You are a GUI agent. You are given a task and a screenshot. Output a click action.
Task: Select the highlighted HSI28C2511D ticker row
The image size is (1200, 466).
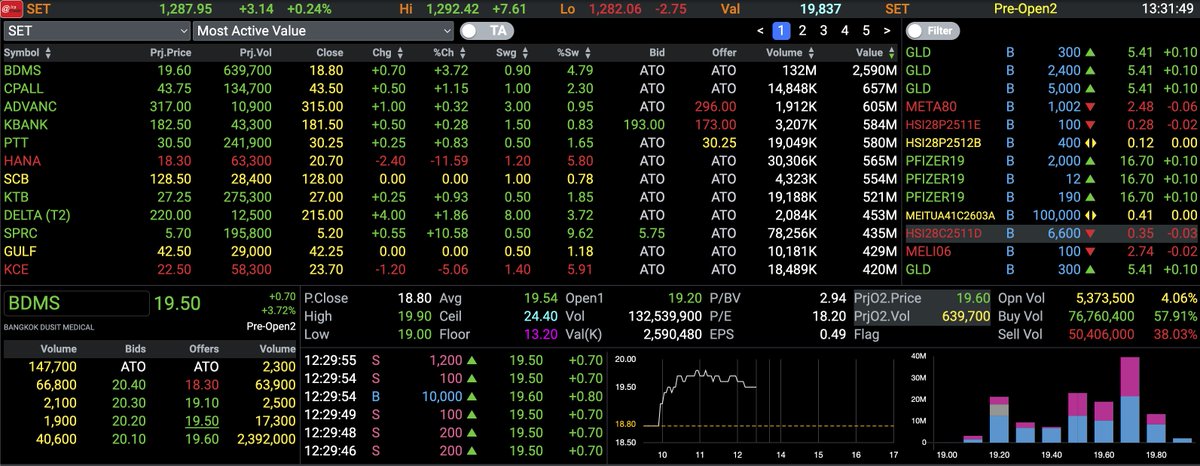[1050, 232]
